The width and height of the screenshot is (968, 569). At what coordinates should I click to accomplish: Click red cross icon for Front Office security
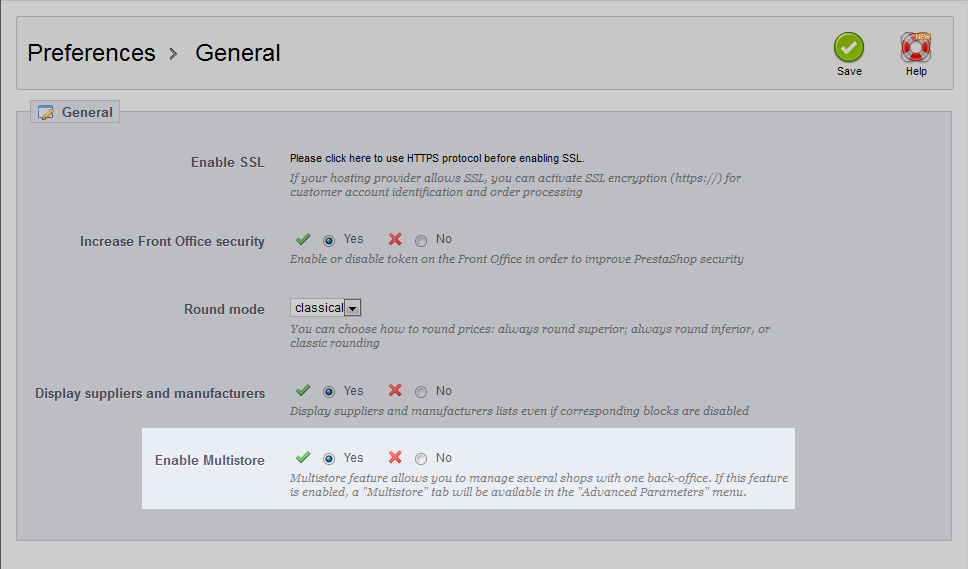(395, 239)
